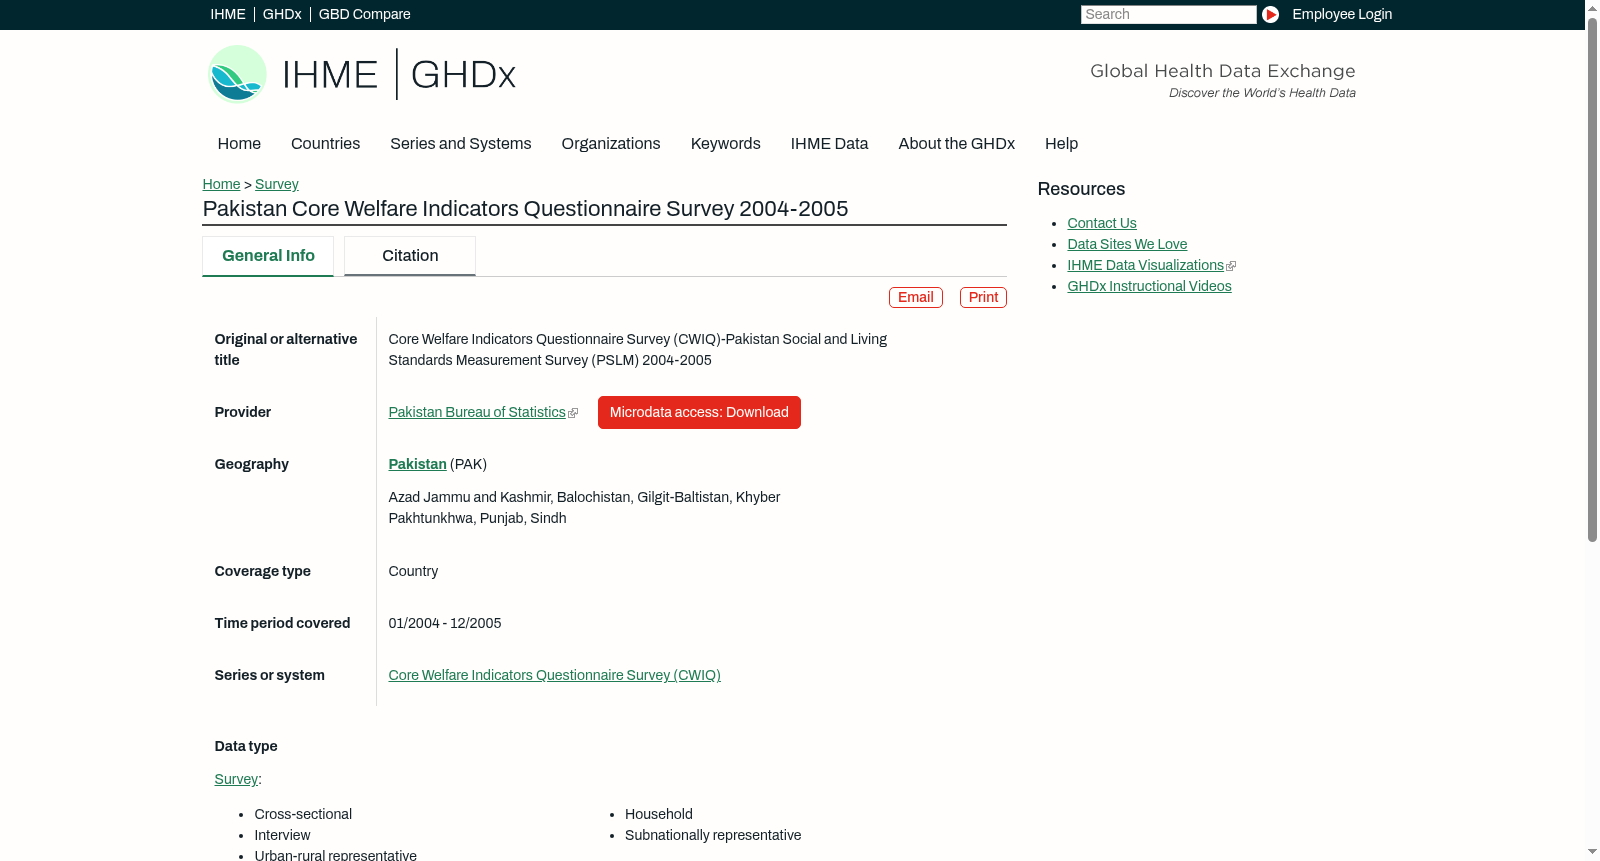
Task: Click the GHDx logo text in header
Action: (x=463, y=75)
